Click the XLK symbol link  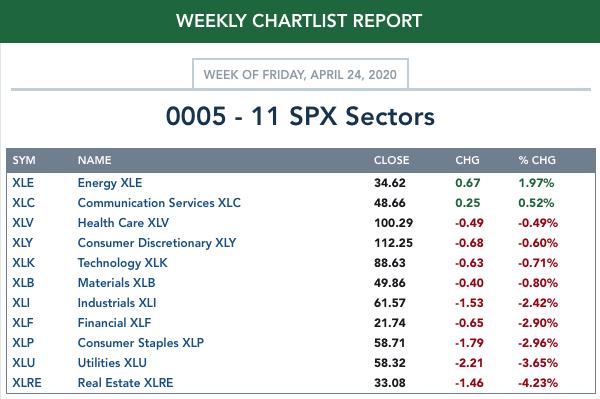tap(23, 263)
